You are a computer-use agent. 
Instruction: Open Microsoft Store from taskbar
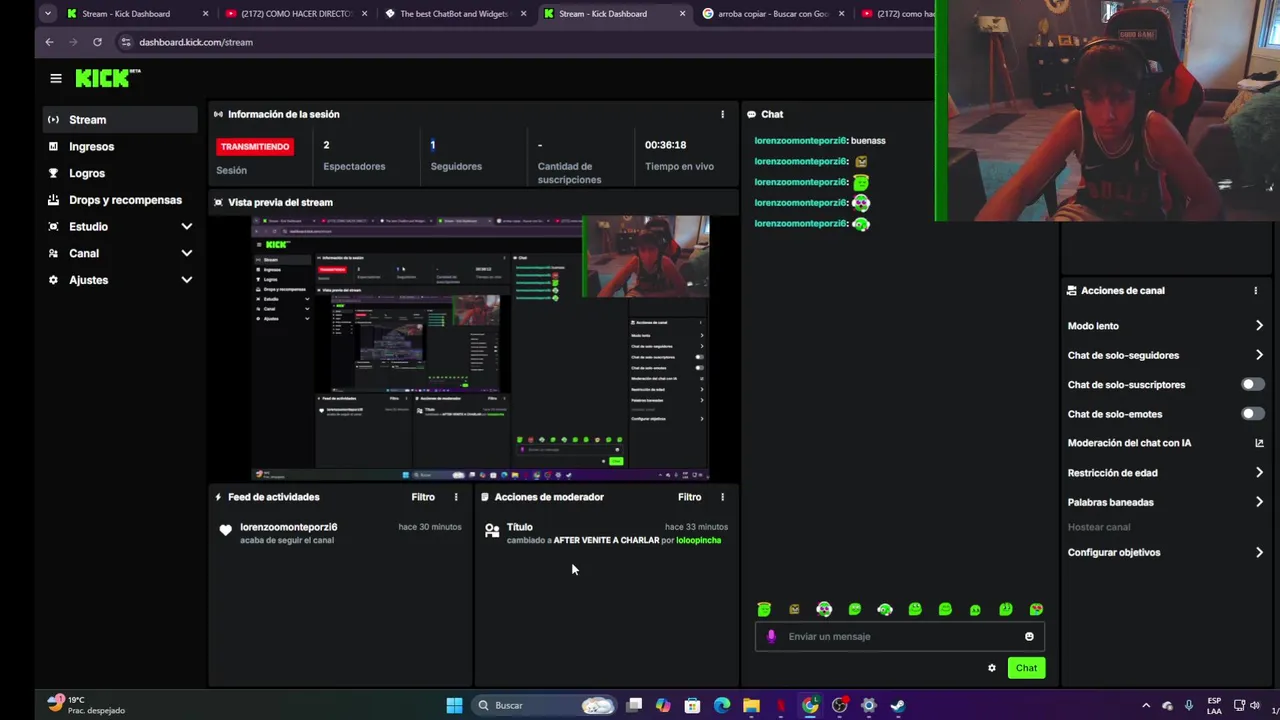(x=692, y=705)
